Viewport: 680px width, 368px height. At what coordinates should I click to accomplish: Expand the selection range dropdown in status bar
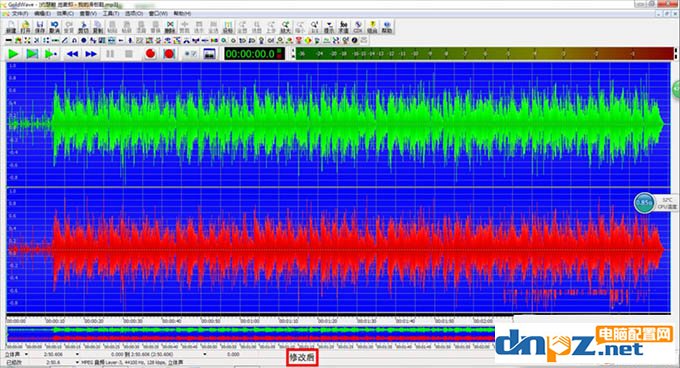click(205, 355)
